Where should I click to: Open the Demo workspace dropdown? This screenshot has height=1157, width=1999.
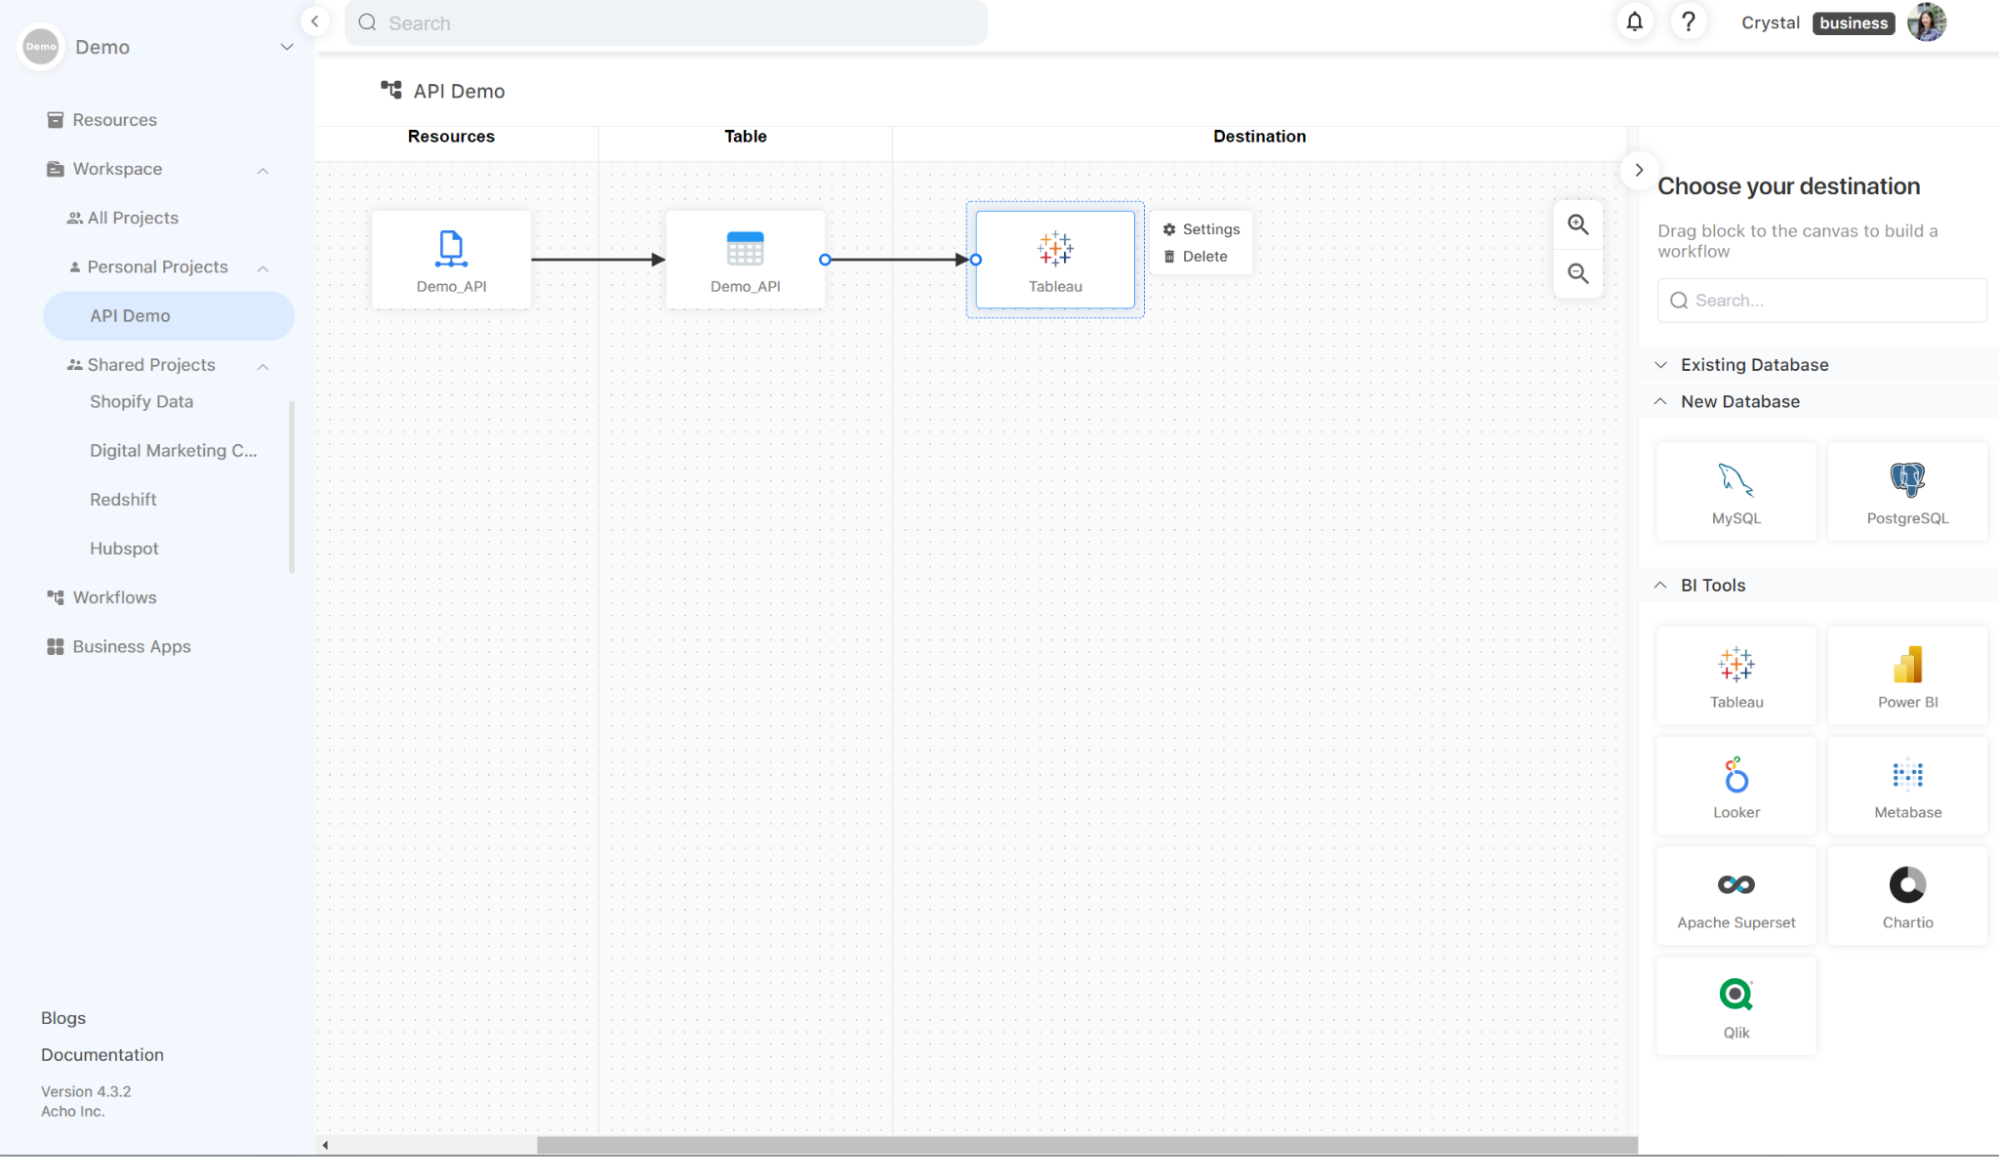pos(286,47)
